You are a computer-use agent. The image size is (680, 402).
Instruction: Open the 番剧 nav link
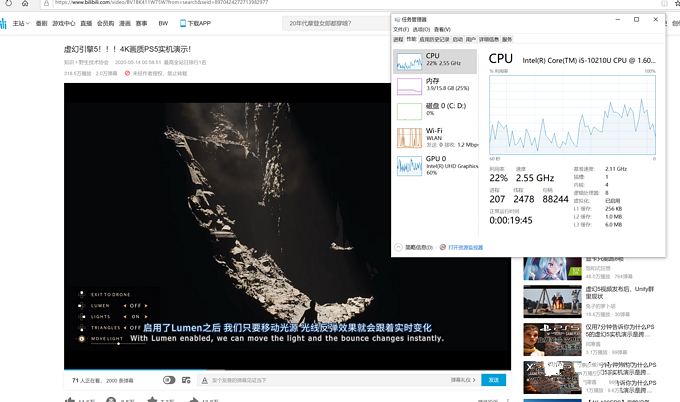pos(41,23)
